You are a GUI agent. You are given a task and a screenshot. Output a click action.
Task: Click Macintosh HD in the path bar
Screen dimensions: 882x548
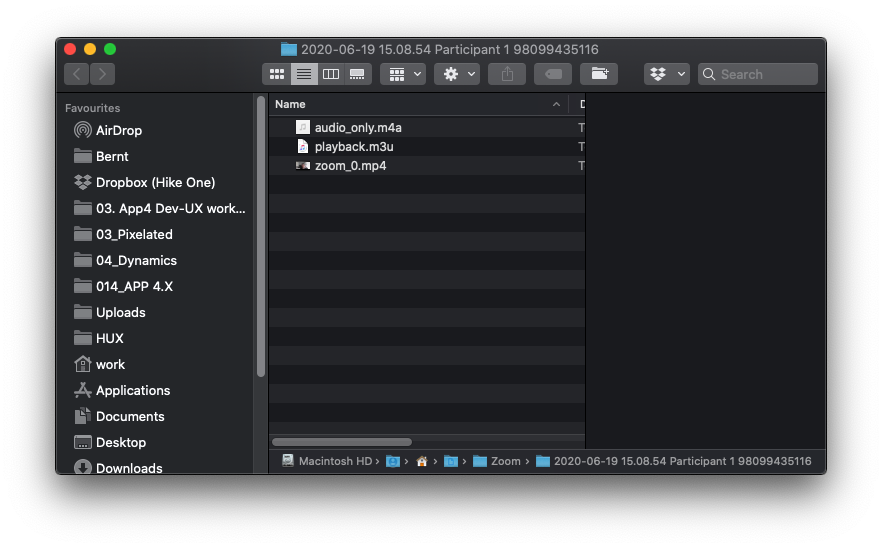tap(327, 461)
